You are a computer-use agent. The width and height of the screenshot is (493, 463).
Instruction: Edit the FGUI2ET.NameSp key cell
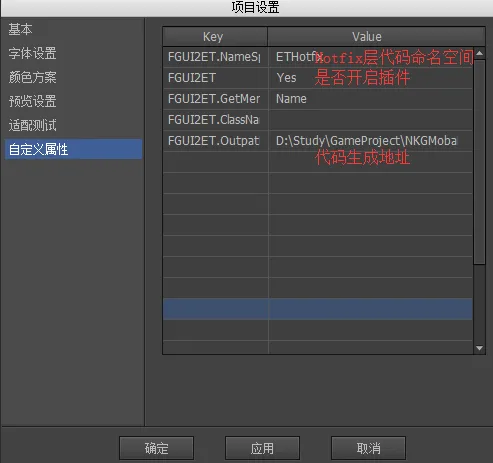pyautogui.click(x=216, y=57)
